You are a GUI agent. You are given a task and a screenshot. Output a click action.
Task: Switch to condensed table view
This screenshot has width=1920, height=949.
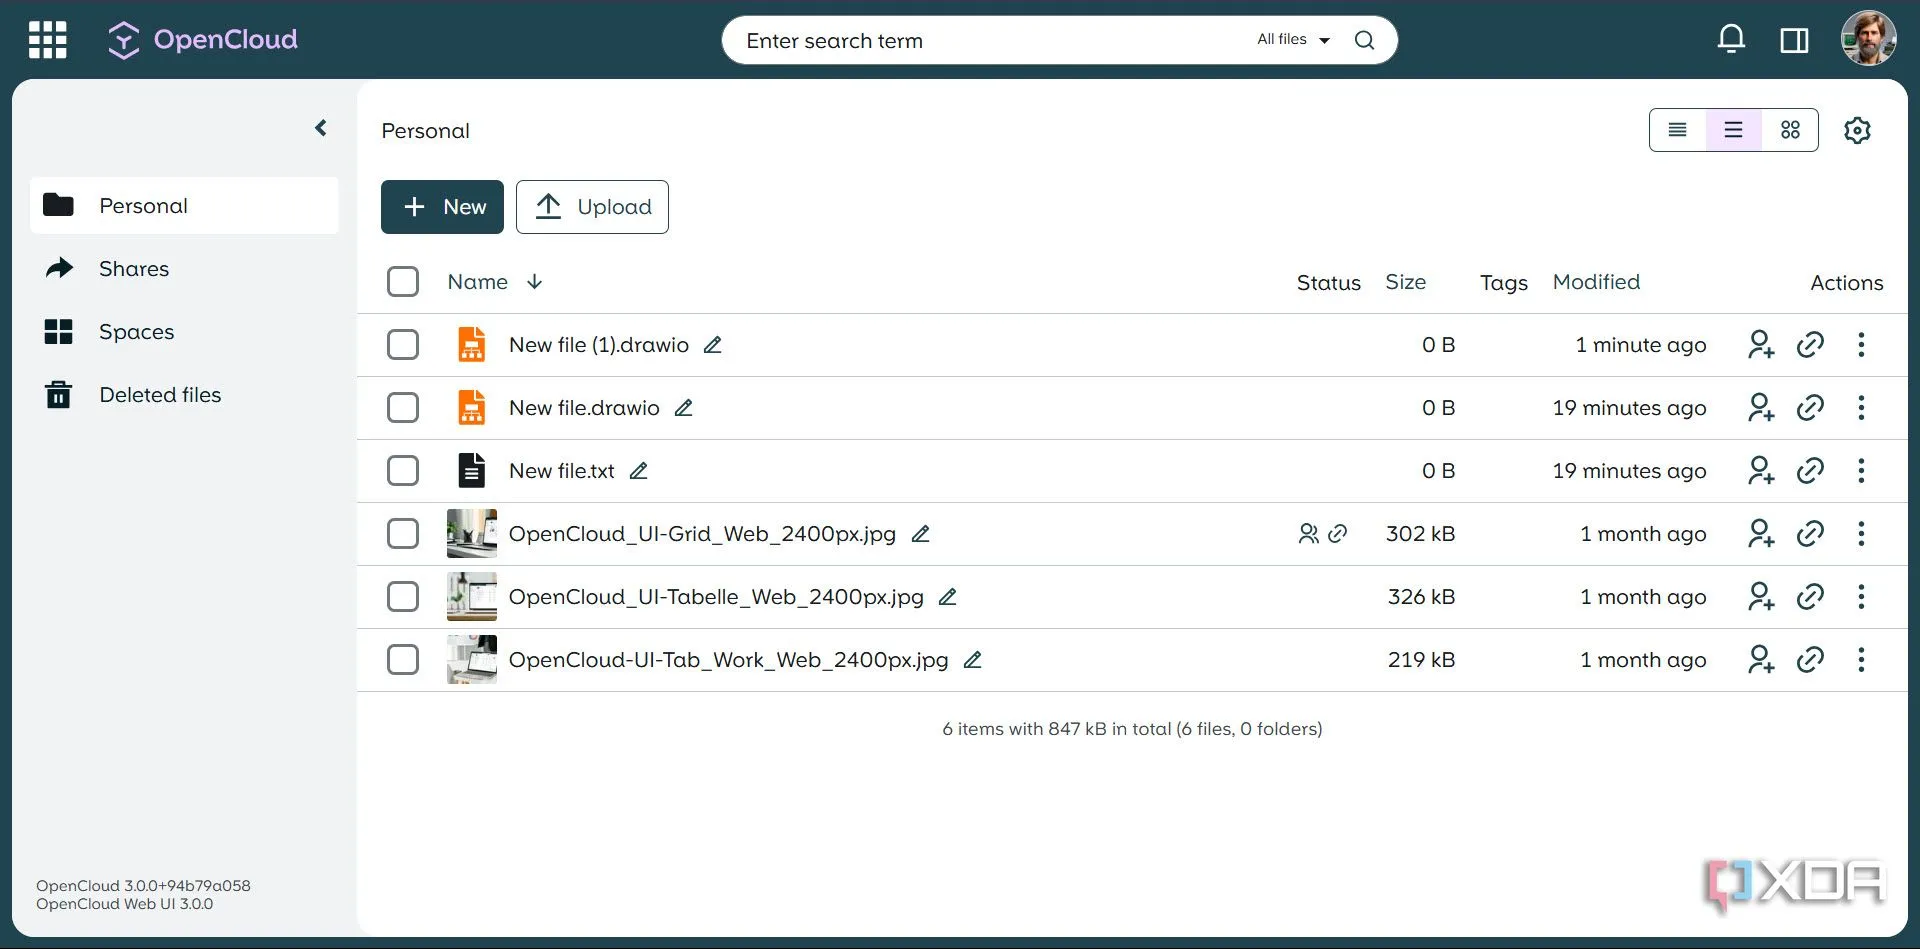(1677, 130)
